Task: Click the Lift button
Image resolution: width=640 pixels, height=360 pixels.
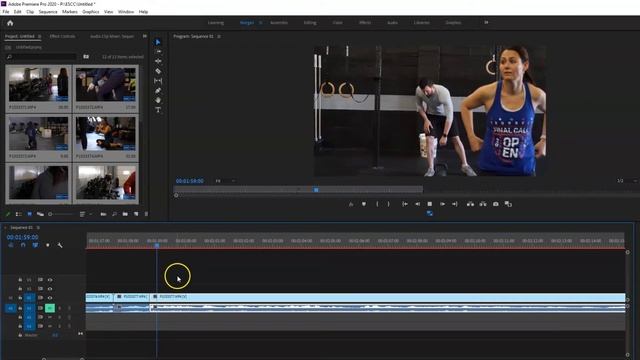Action: click(x=470, y=204)
